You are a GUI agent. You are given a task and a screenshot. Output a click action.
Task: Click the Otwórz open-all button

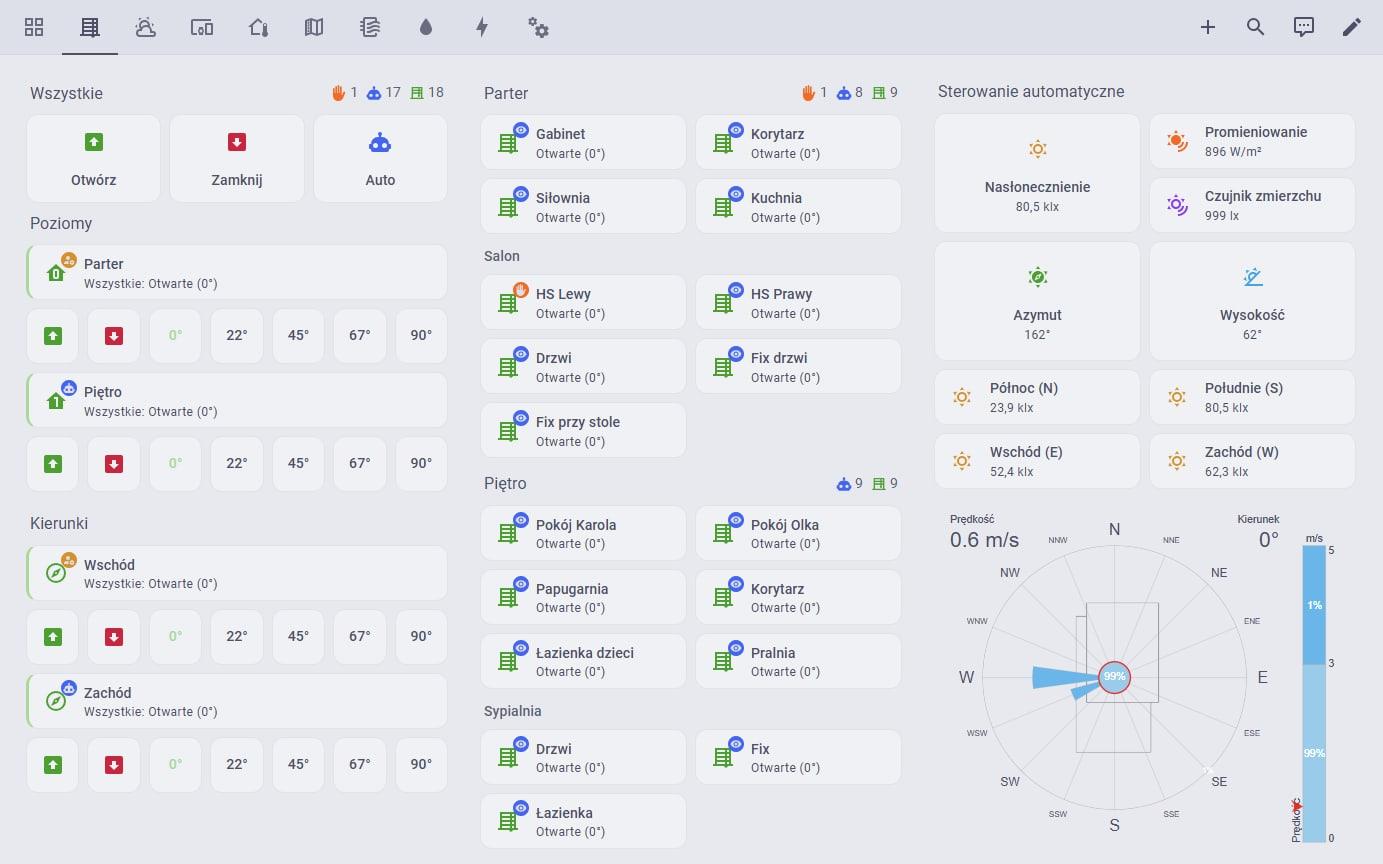(94, 159)
